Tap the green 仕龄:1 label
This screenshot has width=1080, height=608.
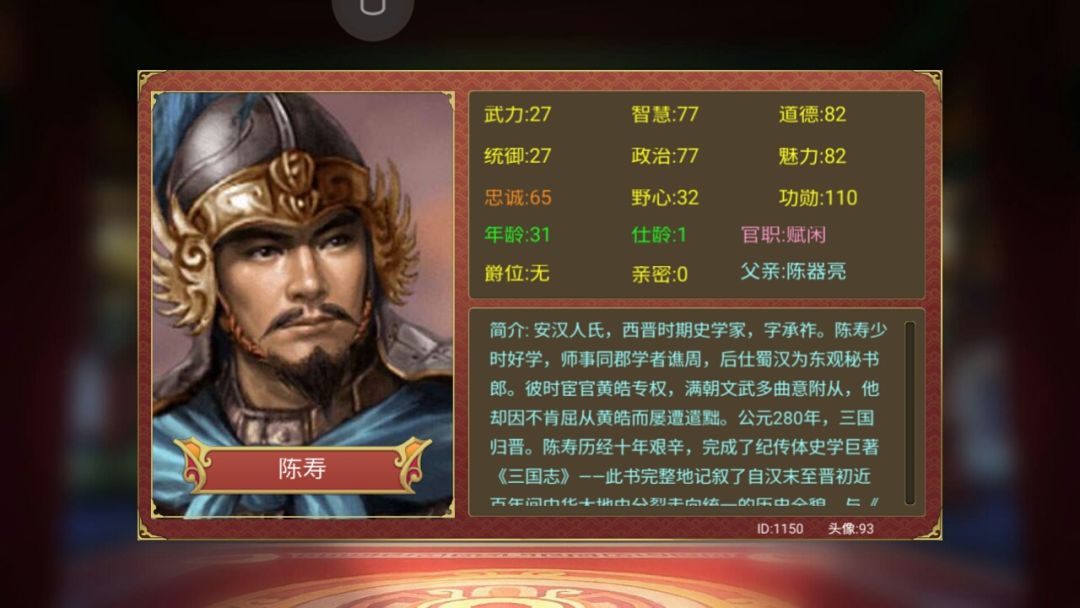click(658, 235)
